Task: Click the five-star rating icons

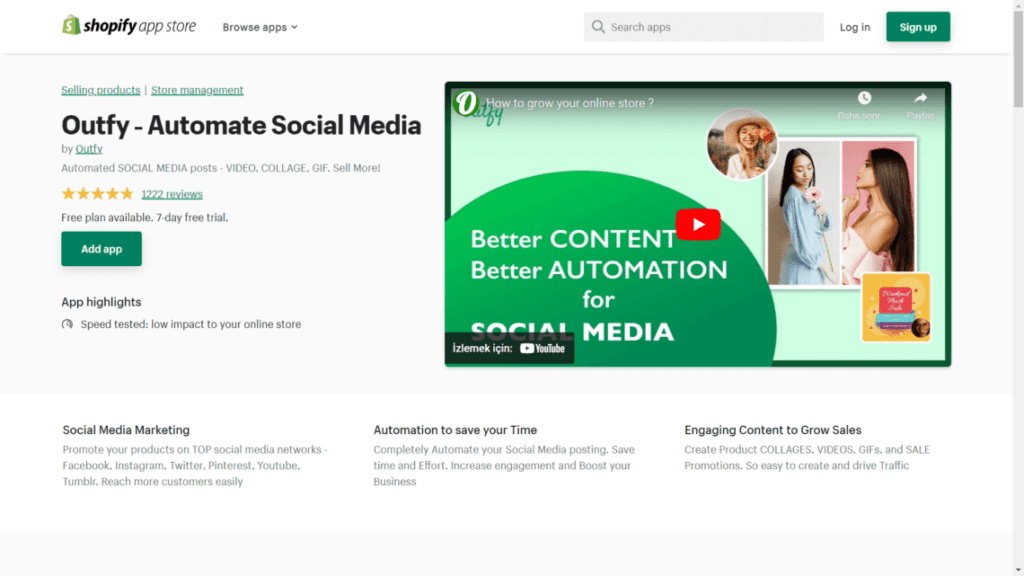Action: (97, 194)
